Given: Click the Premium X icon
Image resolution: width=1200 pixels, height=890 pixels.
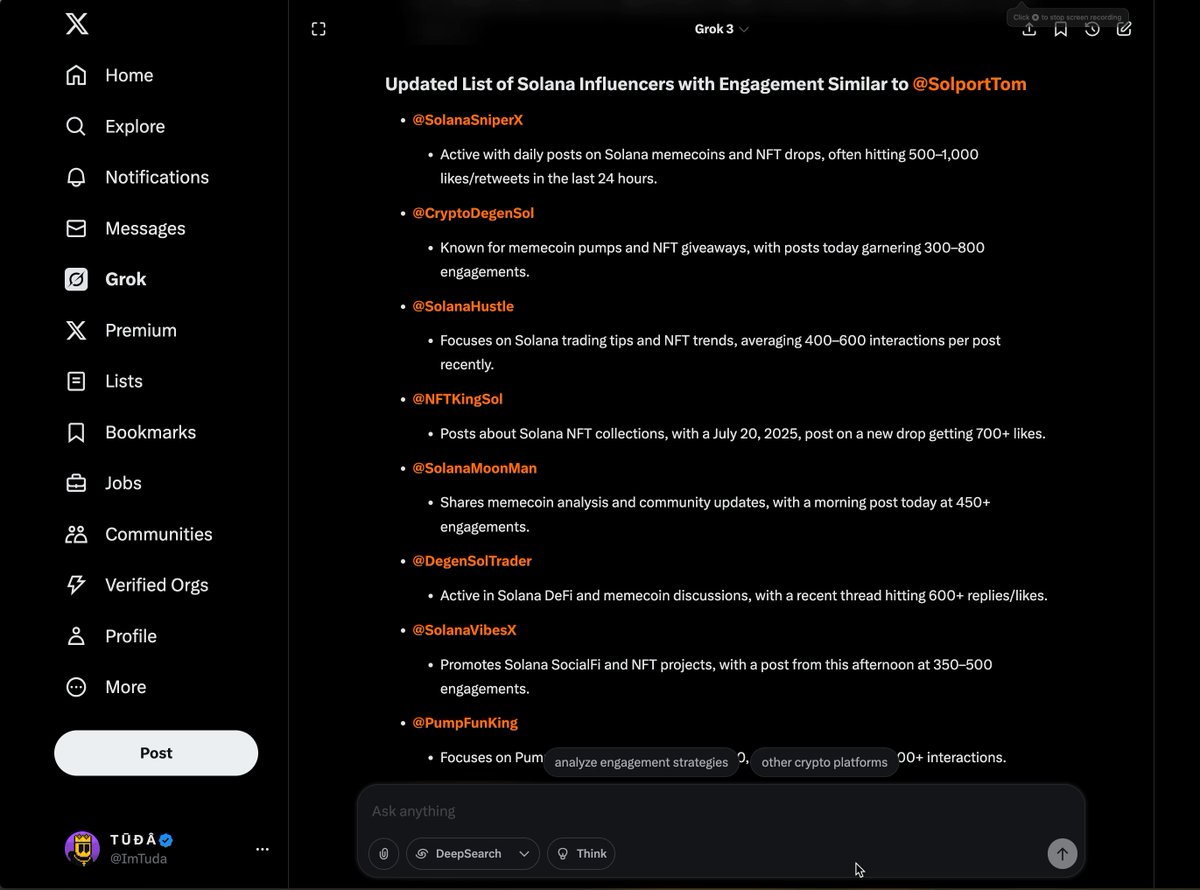Looking at the screenshot, I should coord(76,330).
